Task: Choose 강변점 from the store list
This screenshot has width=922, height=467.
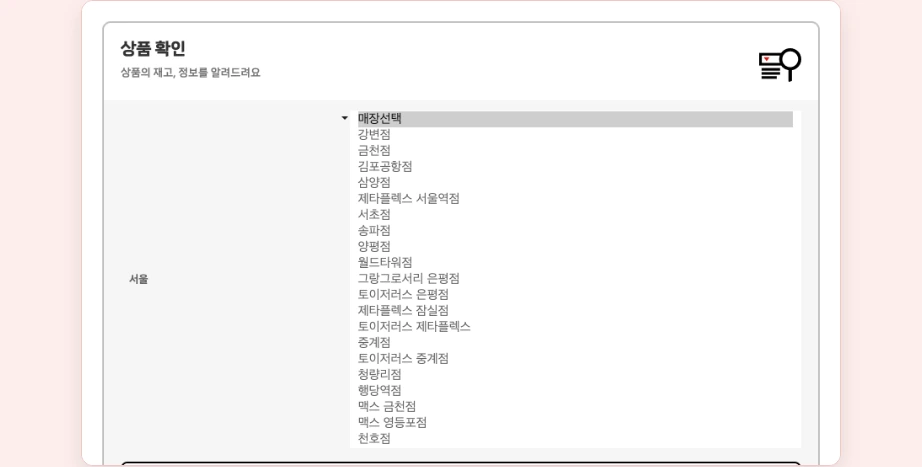Action: click(x=575, y=135)
